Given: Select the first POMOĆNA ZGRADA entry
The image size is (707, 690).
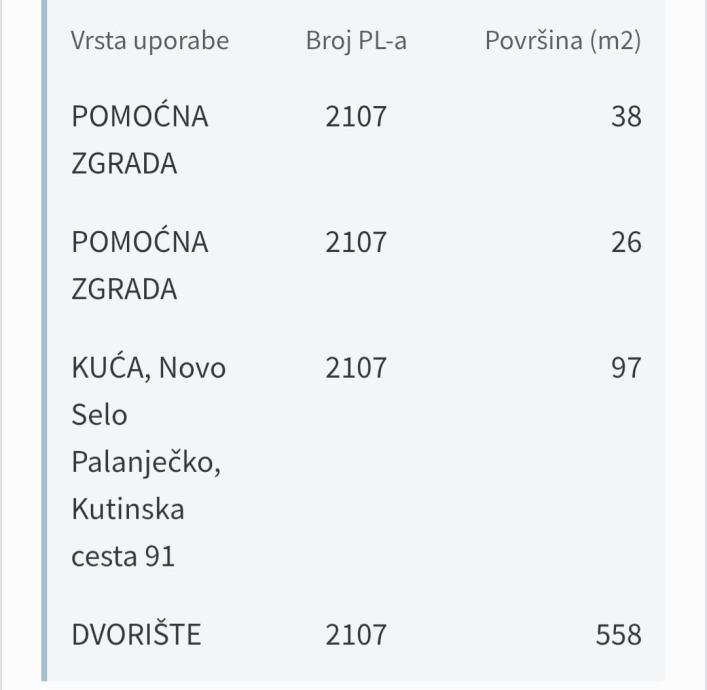Looking at the screenshot, I should [140, 140].
